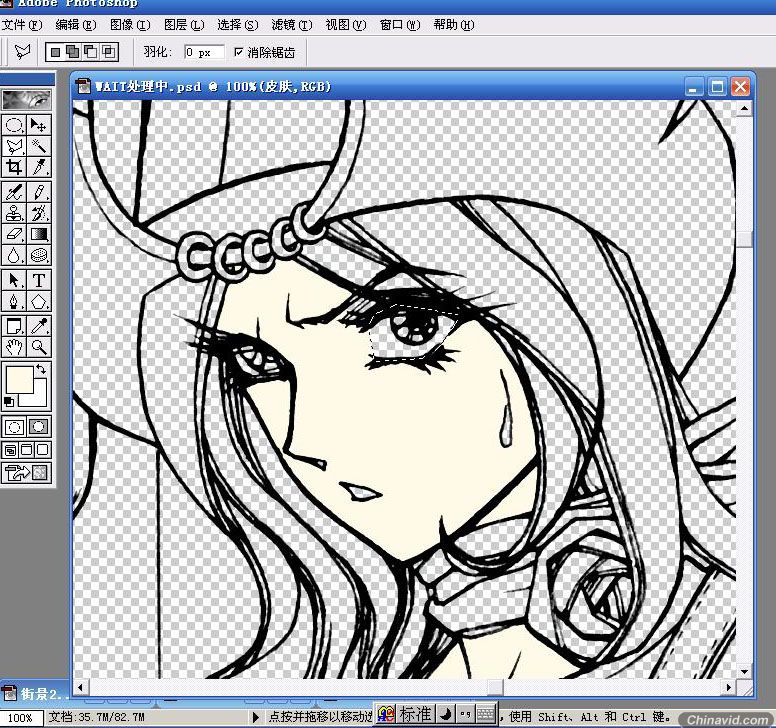This screenshot has width=776, height=728.
Task: Open the 文件(F) menu
Action: point(22,25)
